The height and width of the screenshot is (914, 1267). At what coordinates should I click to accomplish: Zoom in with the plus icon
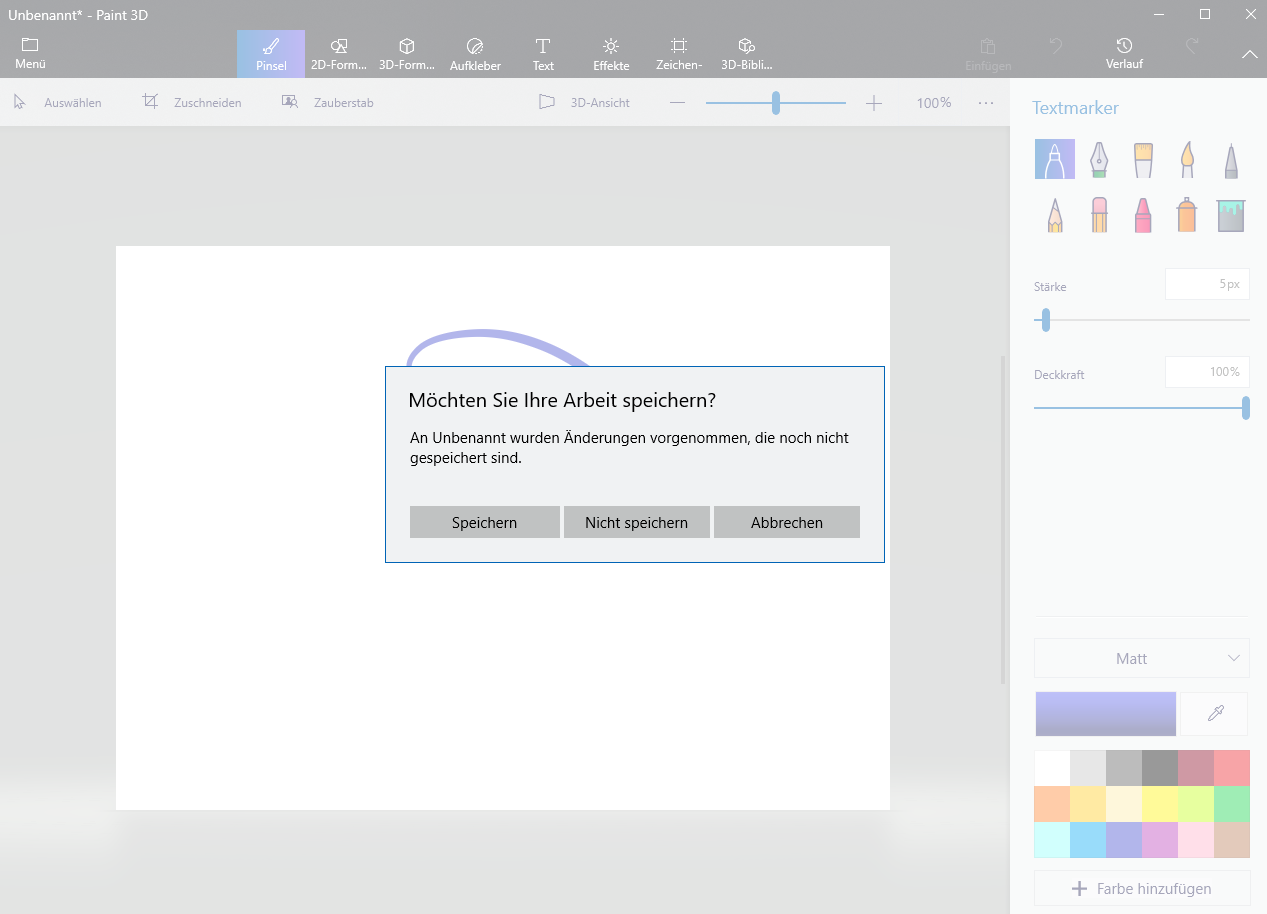point(874,102)
